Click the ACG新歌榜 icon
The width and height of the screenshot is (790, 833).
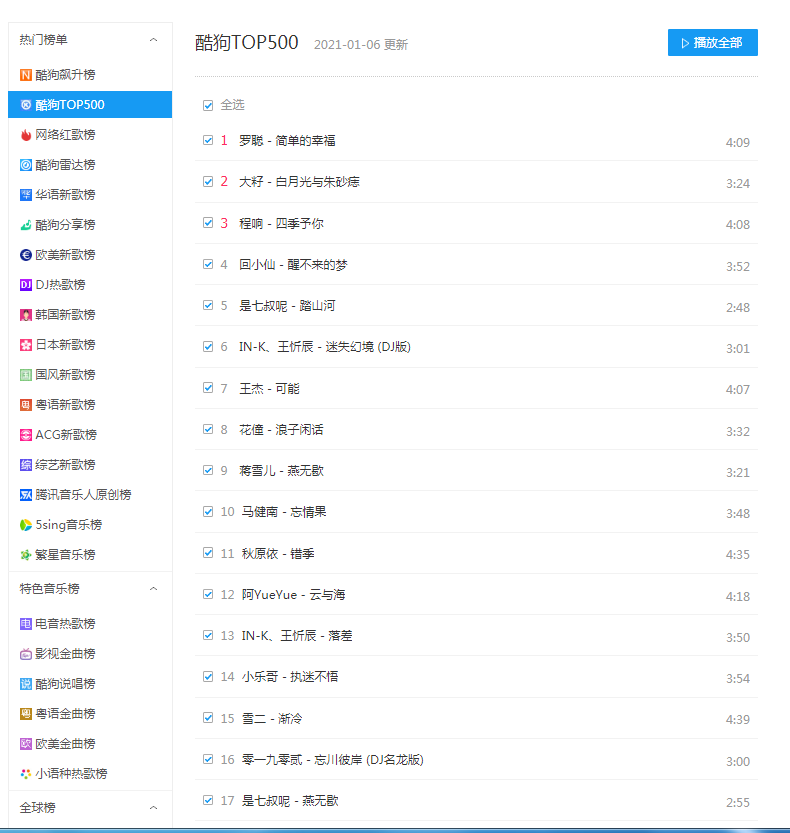26,435
